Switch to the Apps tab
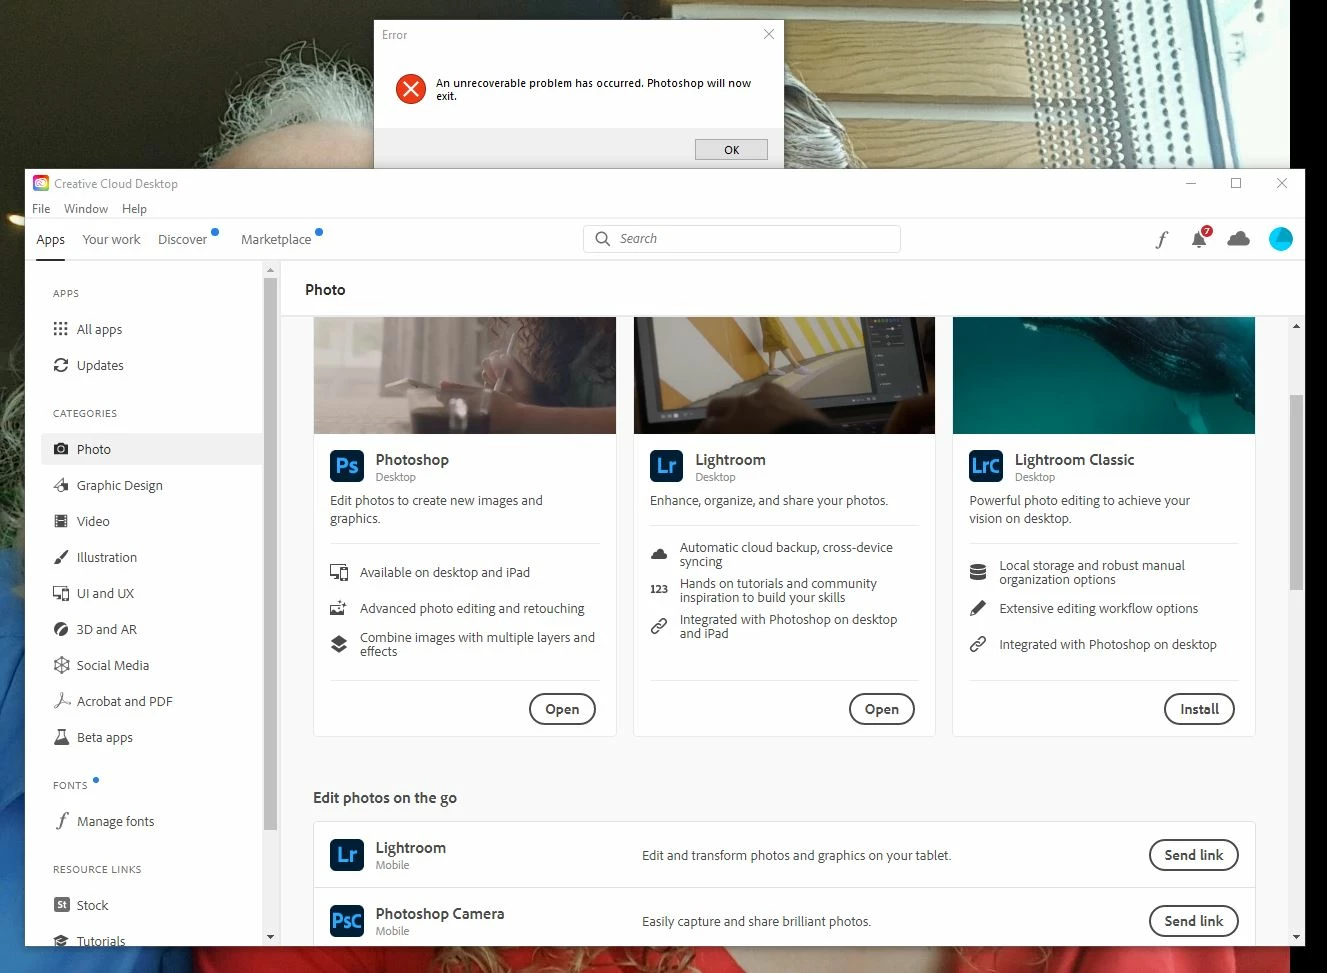 pos(50,240)
